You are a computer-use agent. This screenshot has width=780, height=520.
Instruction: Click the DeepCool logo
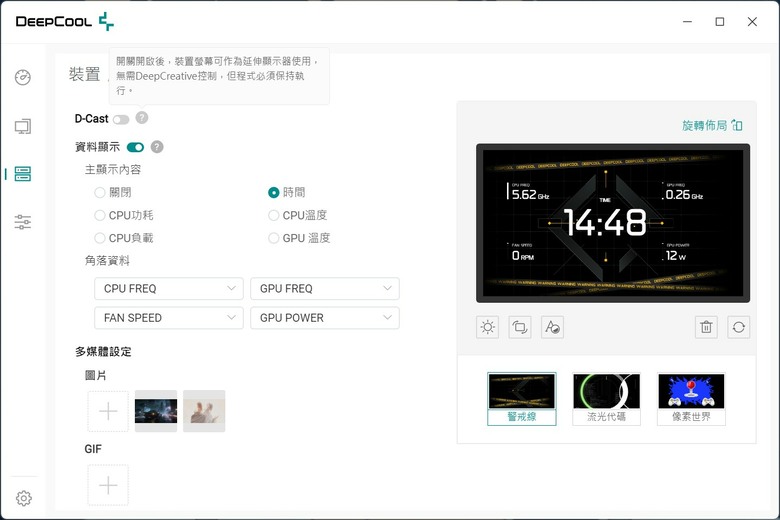coord(65,21)
